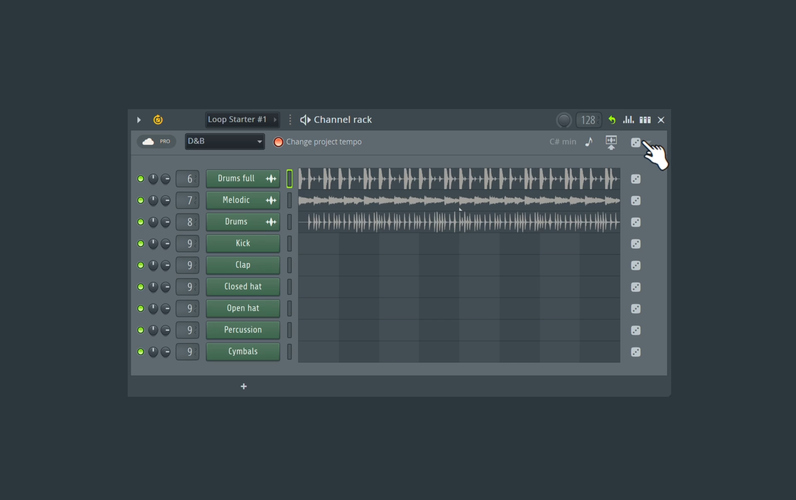Image resolution: width=796 pixels, height=500 pixels.
Task: Randomize the Open hat channel dice
Action: point(636,309)
